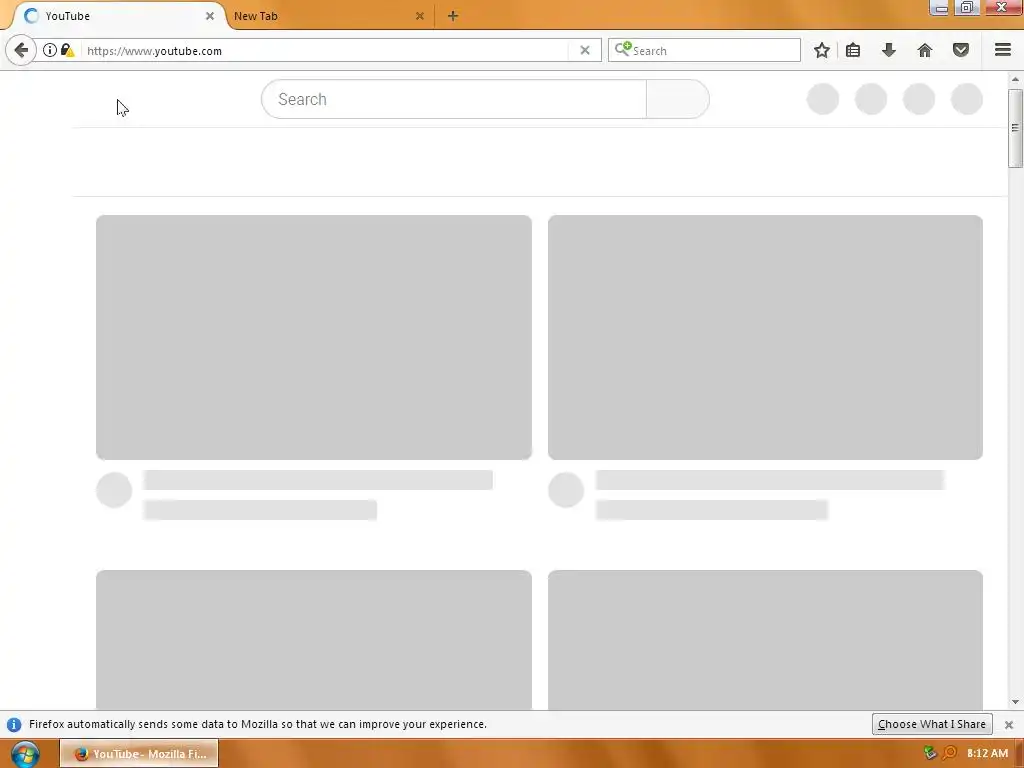Click the page vertical scrollbar thumb

(1015, 128)
